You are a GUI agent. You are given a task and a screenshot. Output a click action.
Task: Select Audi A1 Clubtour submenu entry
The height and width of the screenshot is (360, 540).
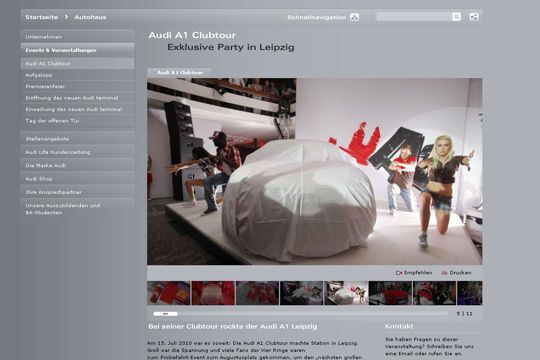tap(77, 63)
